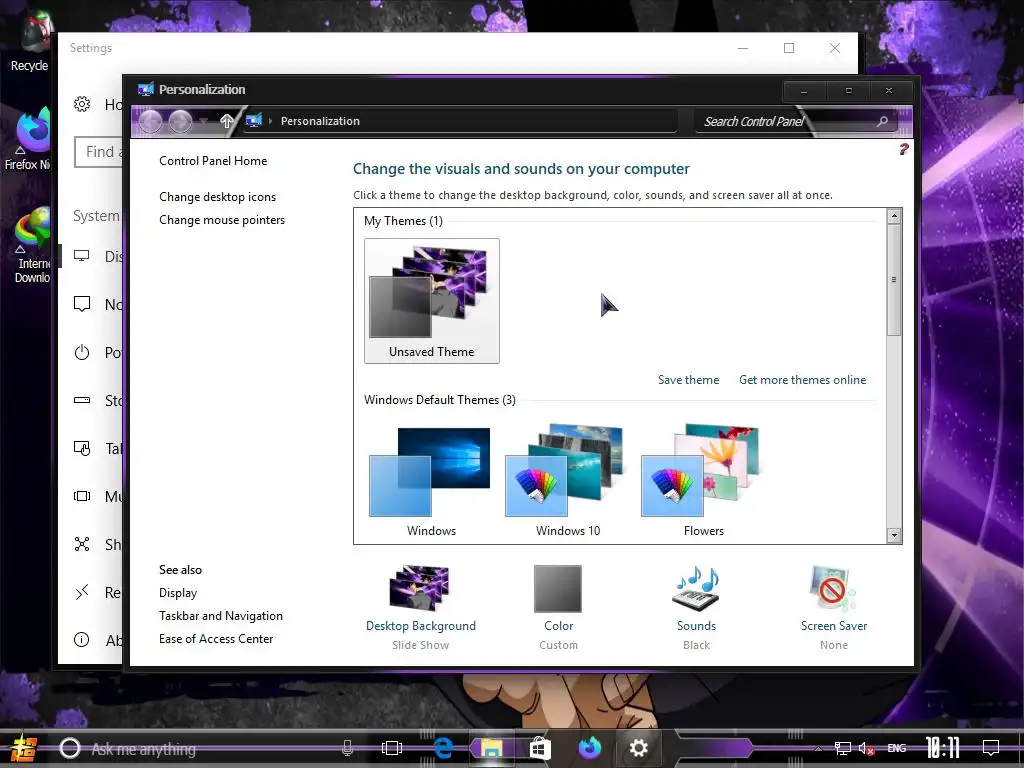Viewport: 1024px width, 768px height.
Task: Click the theme list scroll up arrow
Action: tap(894, 216)
